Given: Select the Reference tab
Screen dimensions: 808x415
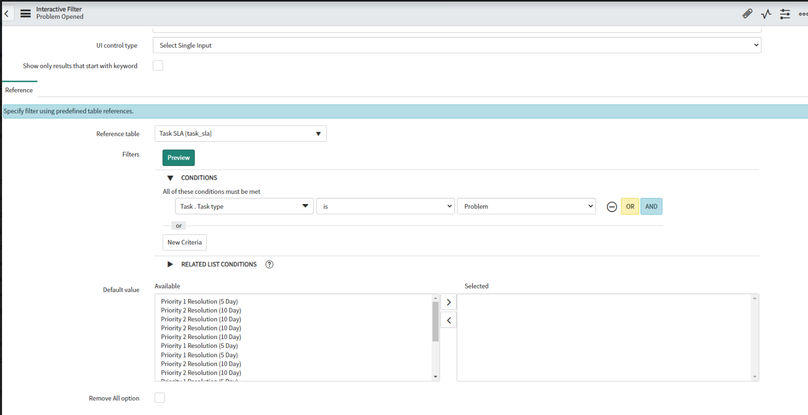Looking at the screenshot, I should [x=19, y=90].
